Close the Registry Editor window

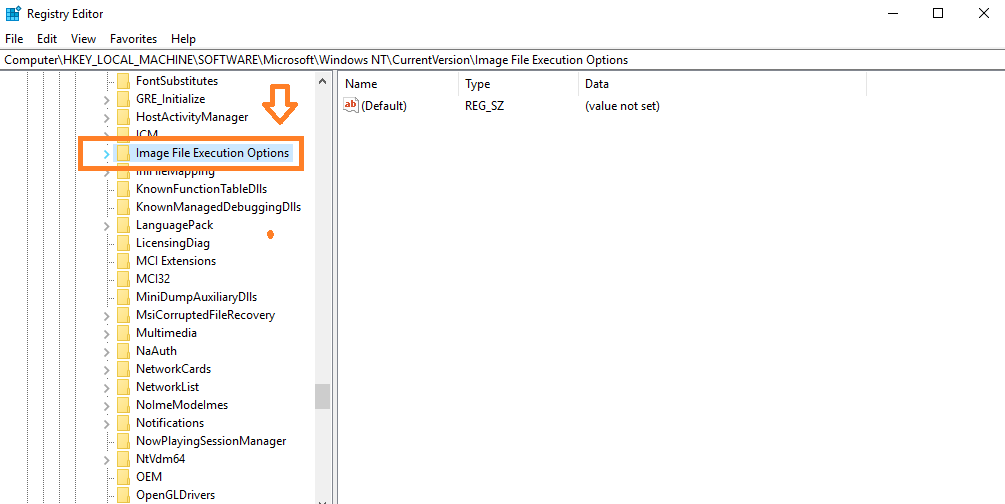[x=983, y=13]
